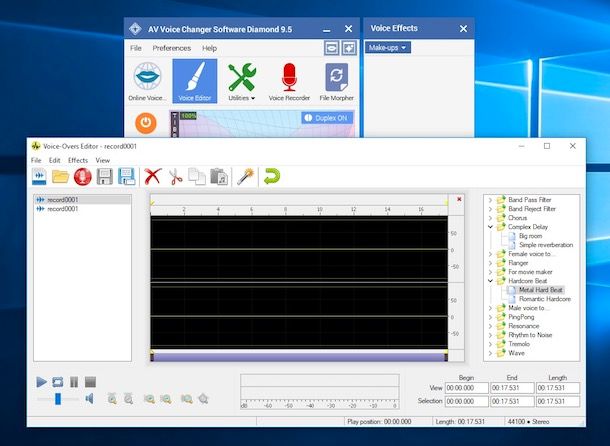Viewport: 610px width, 446px height.
Task: Click the Save As blue floppy icon
Action: coord(127,177)
